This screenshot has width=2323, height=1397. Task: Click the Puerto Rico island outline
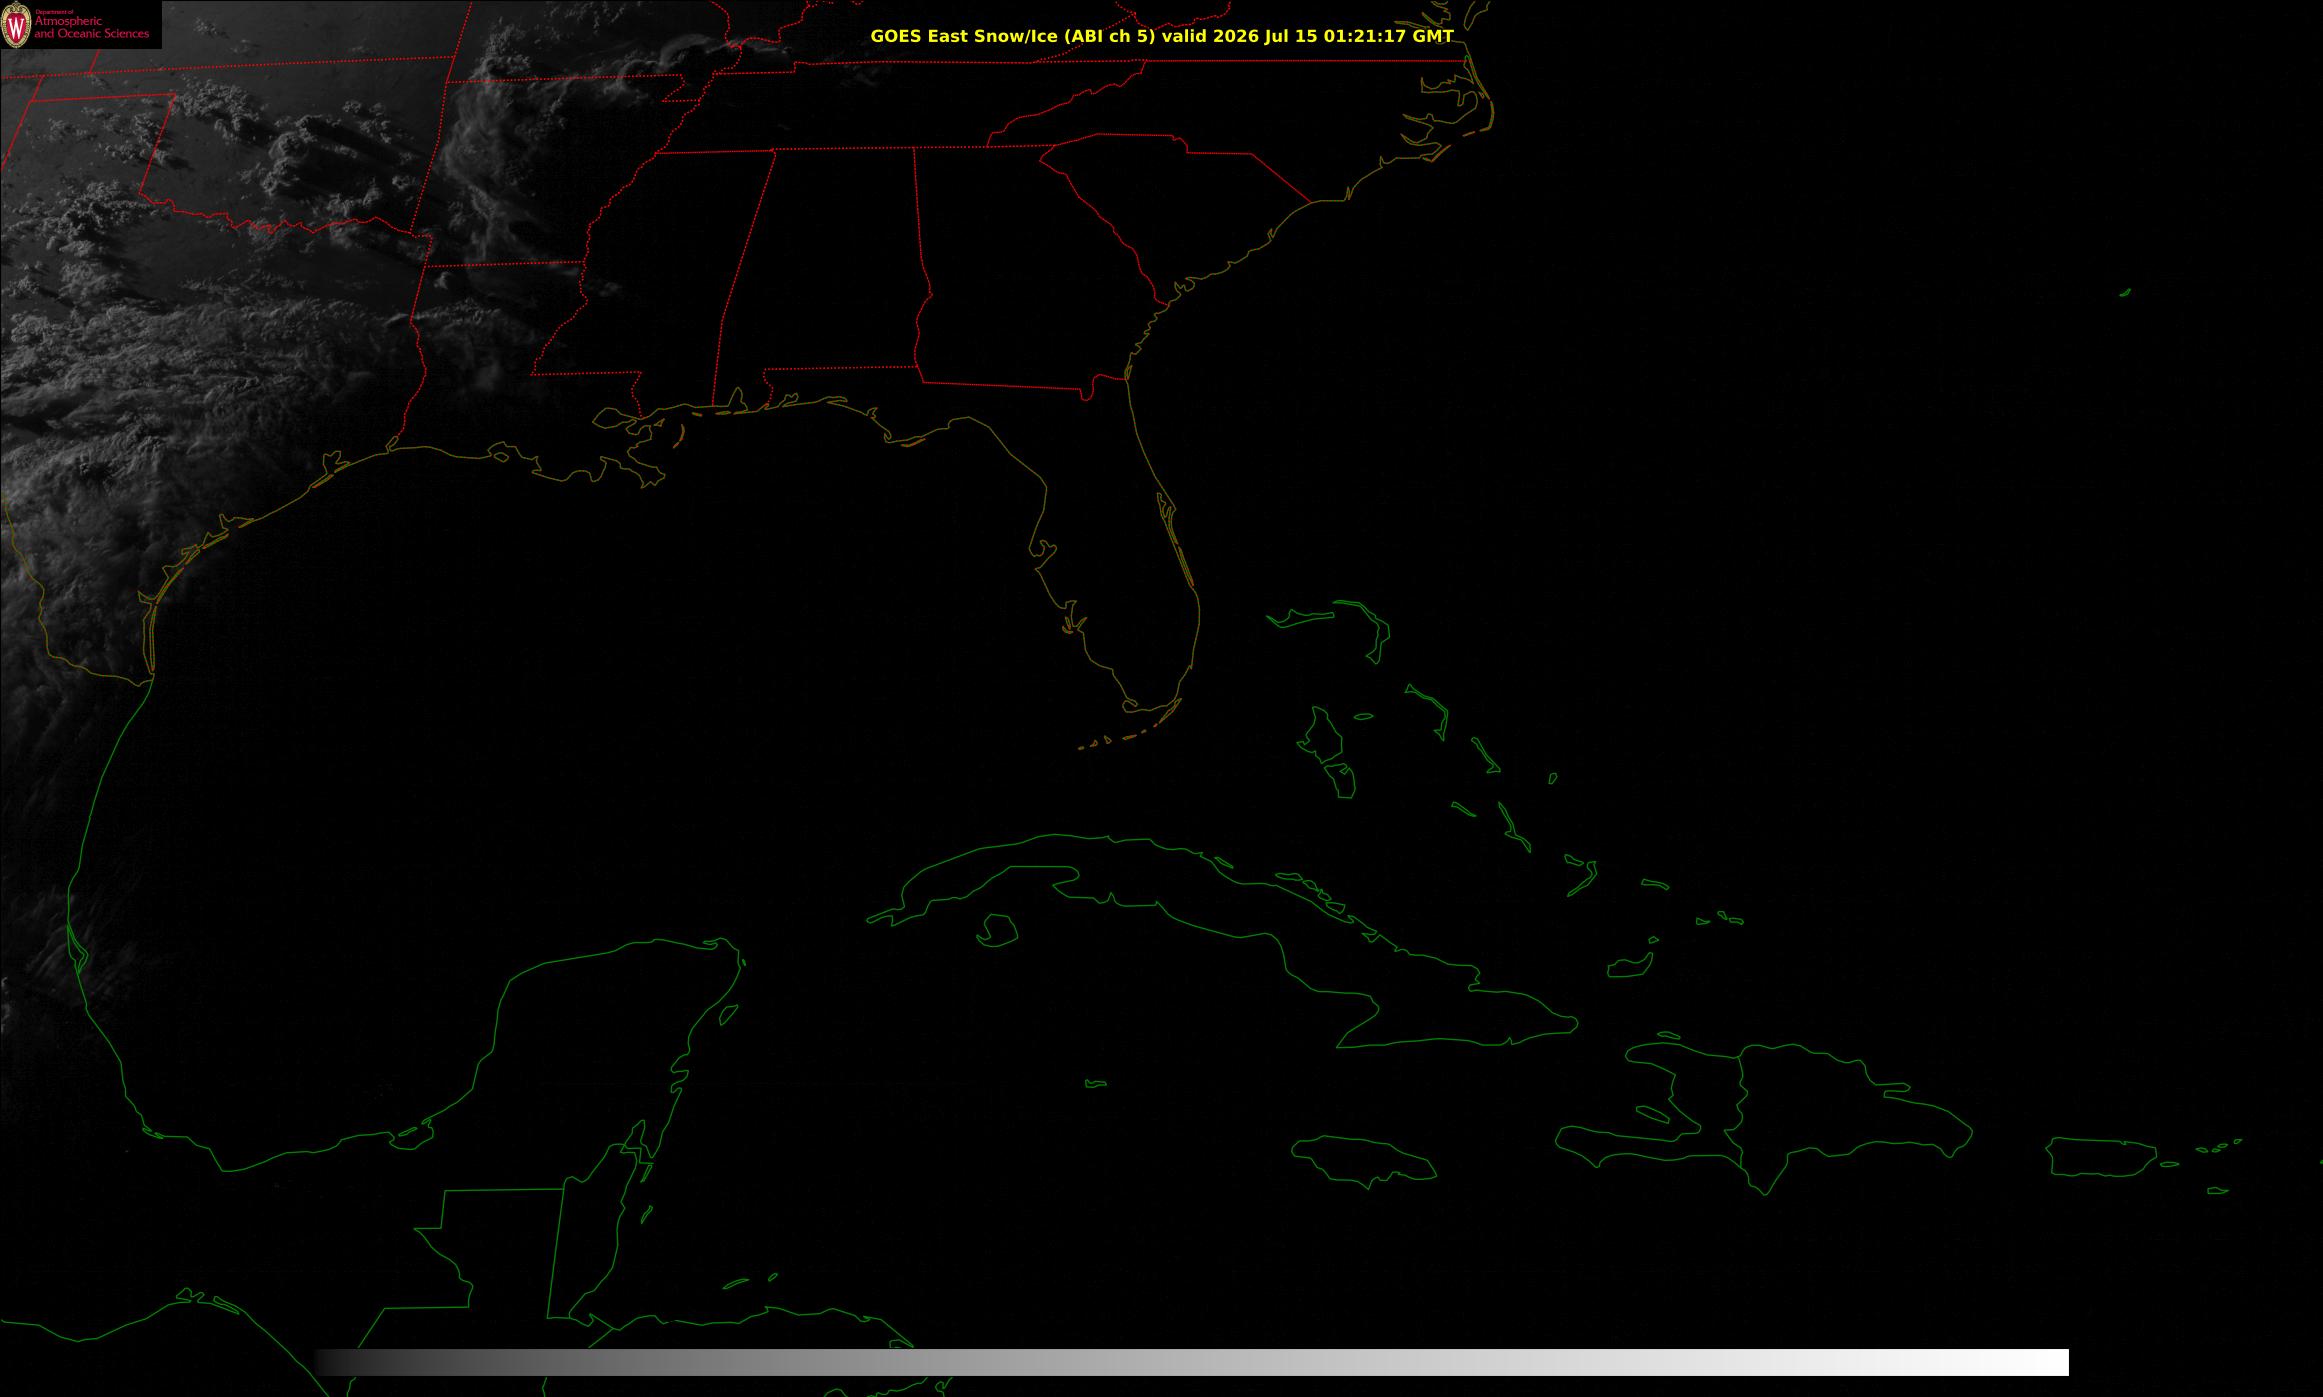(2100, 1157)
